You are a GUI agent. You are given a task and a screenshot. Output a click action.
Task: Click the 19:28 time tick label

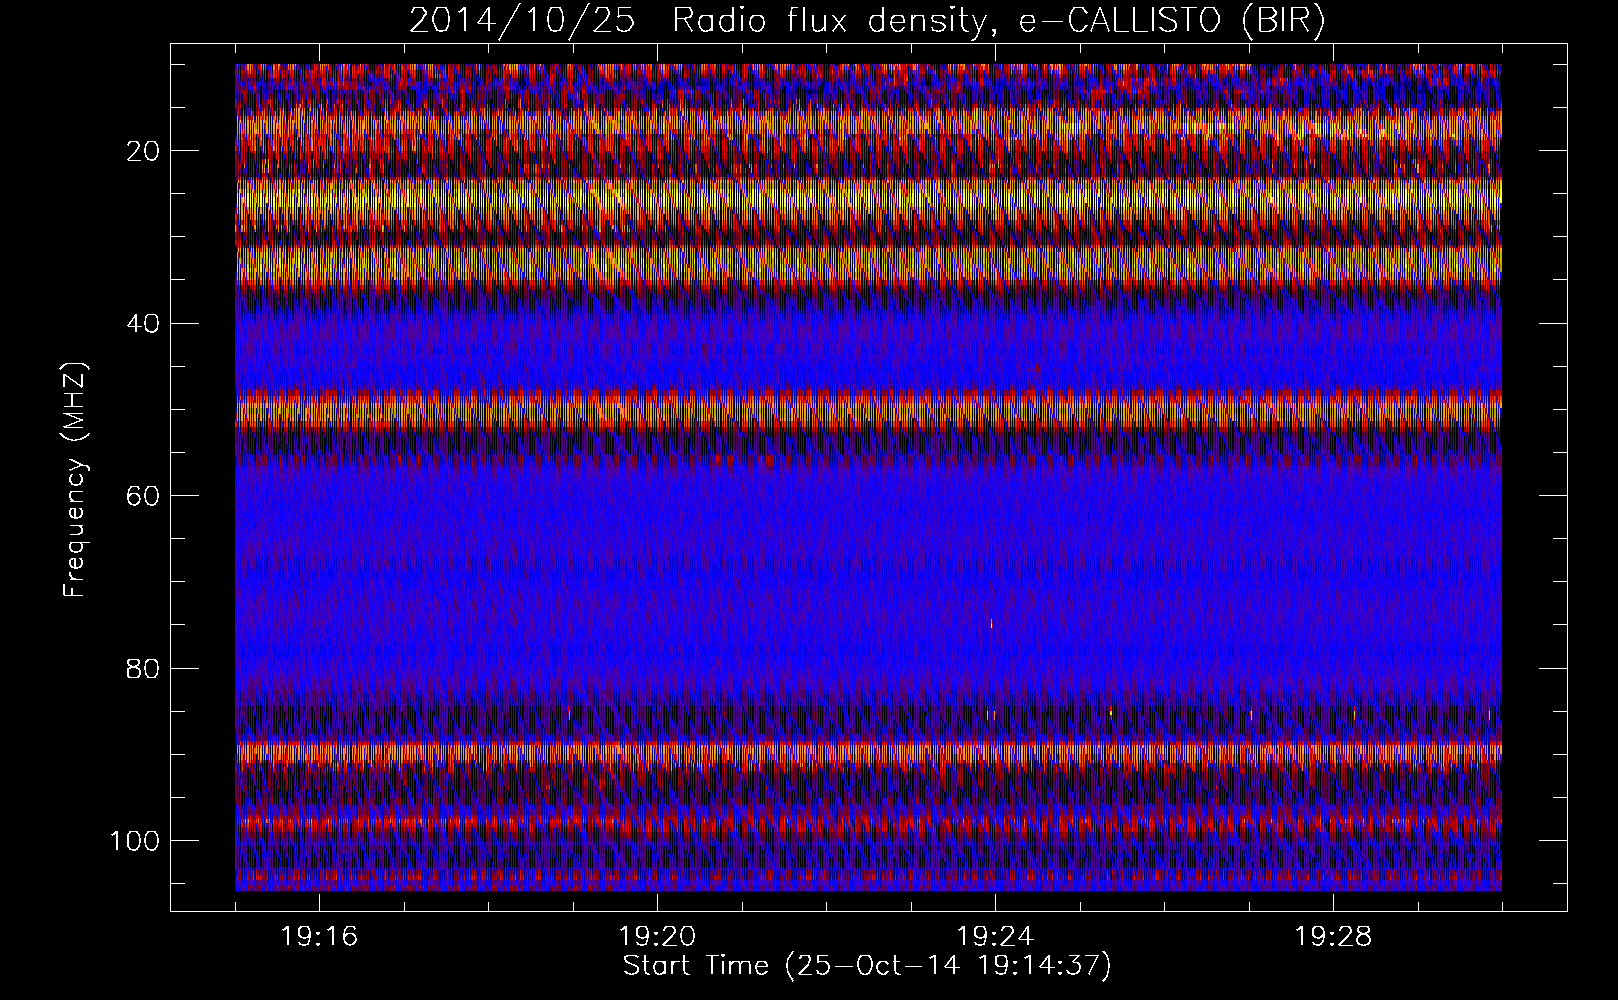[1333, 937]
